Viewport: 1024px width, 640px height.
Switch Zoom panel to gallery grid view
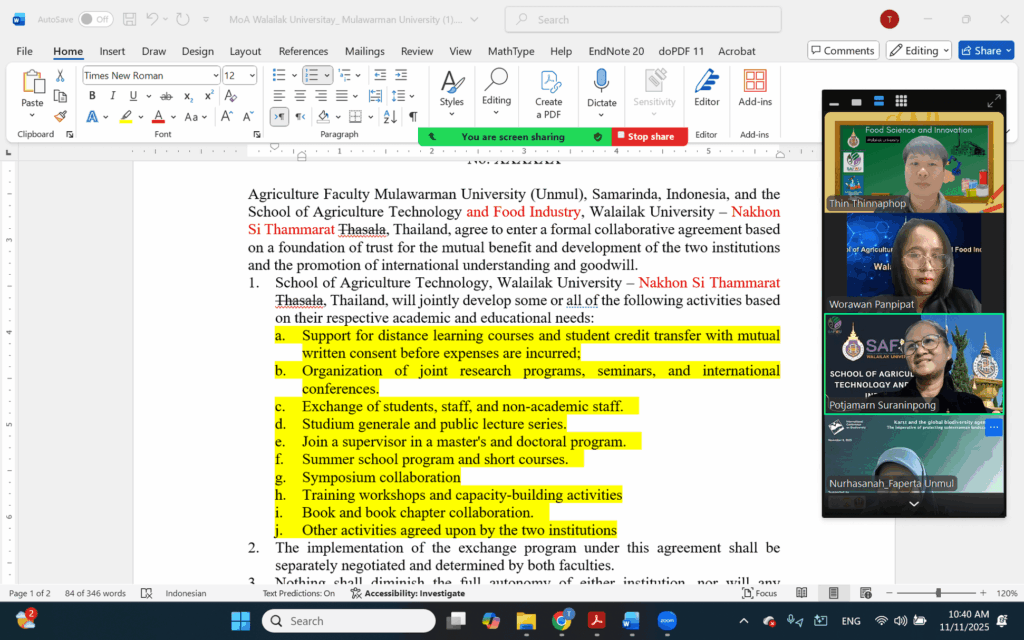901,101
